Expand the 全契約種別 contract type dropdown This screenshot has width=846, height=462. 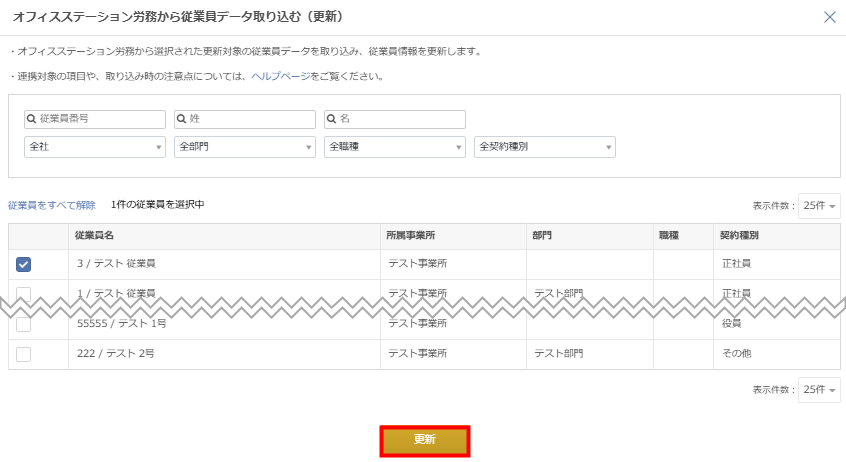tap(545, 147)
